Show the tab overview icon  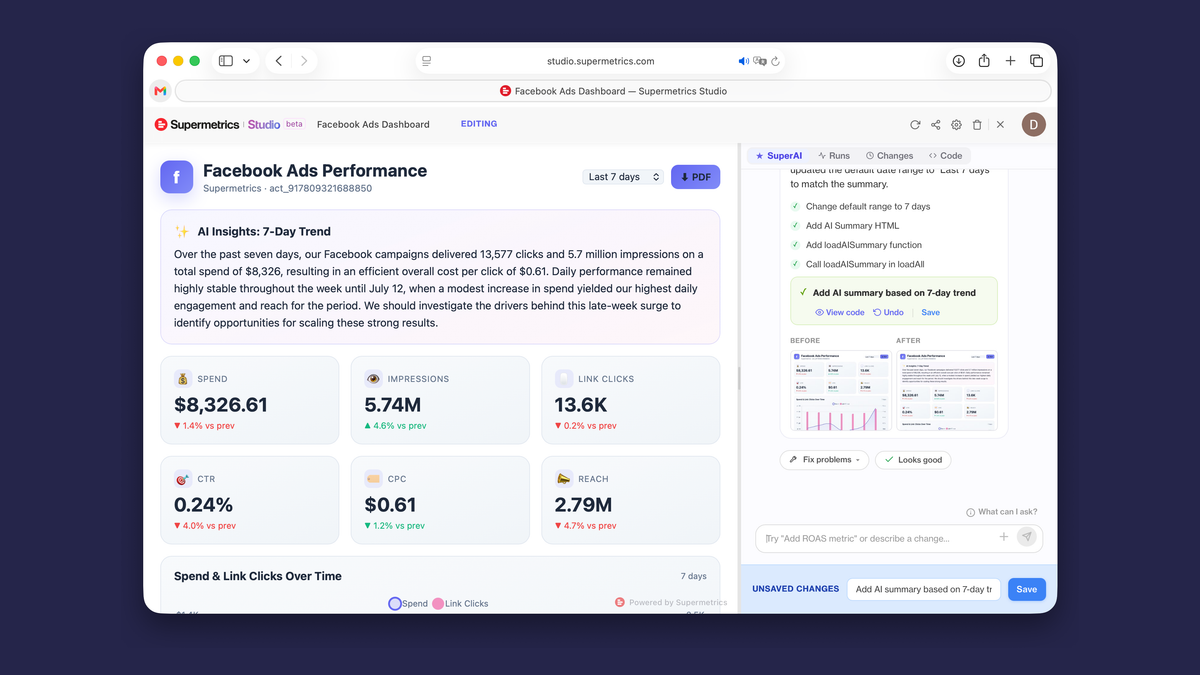(x=1036, y=61)
